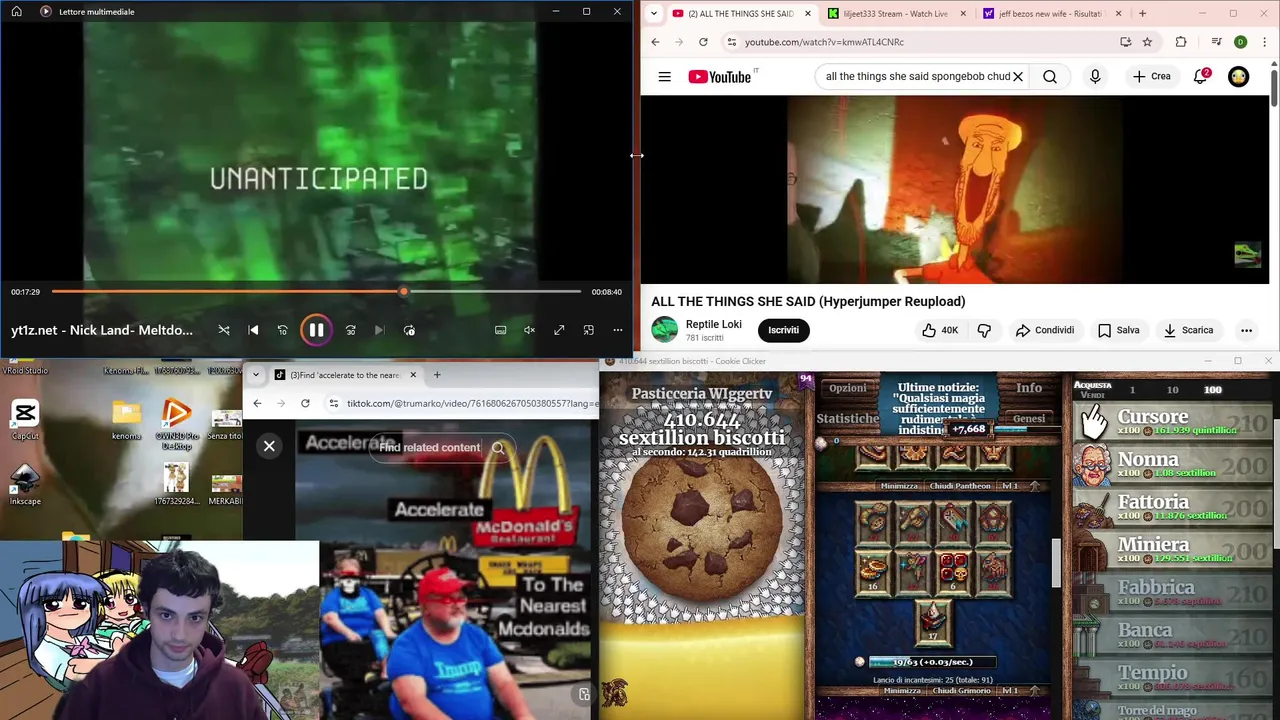Open Cookie Clicker Info menu
This screenshot has height=720, width=1280.
[1029, 388]
